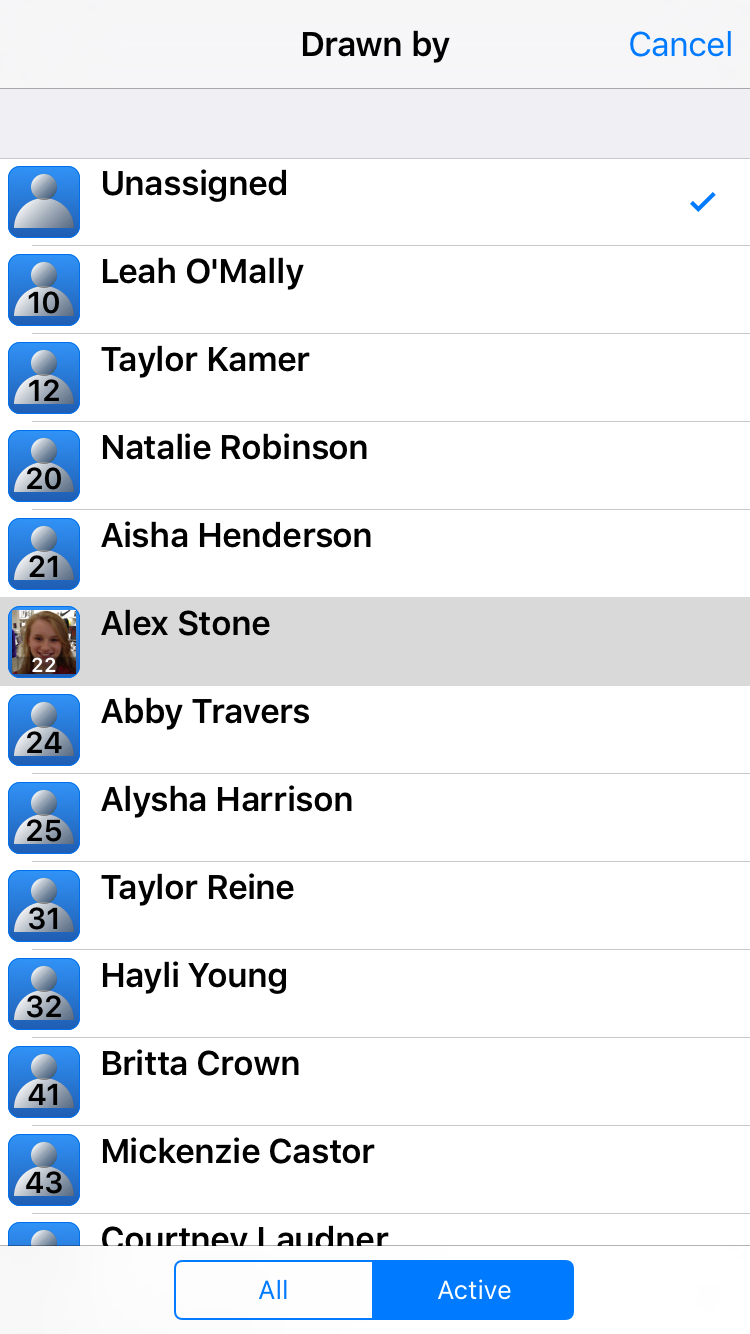Choose Alysha Harrison as drawn by
750x1334 pixels.
pyautogui.click(x=227, y=801)
